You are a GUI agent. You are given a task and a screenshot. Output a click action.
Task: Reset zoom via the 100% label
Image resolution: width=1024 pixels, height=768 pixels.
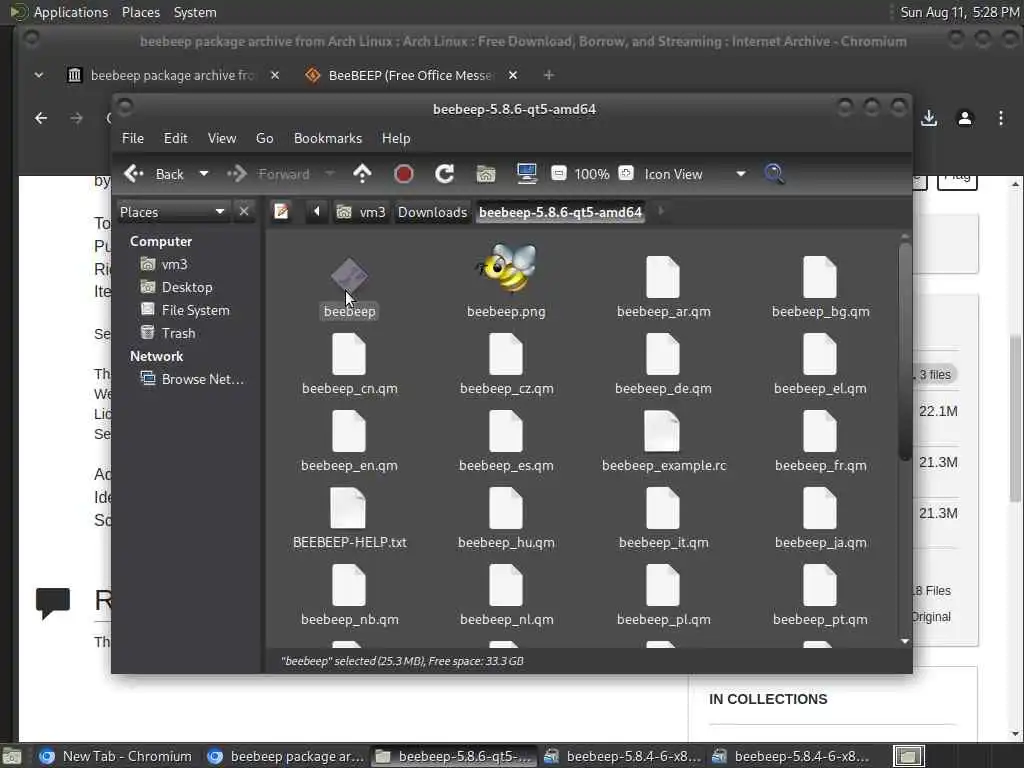click(592, 174)
